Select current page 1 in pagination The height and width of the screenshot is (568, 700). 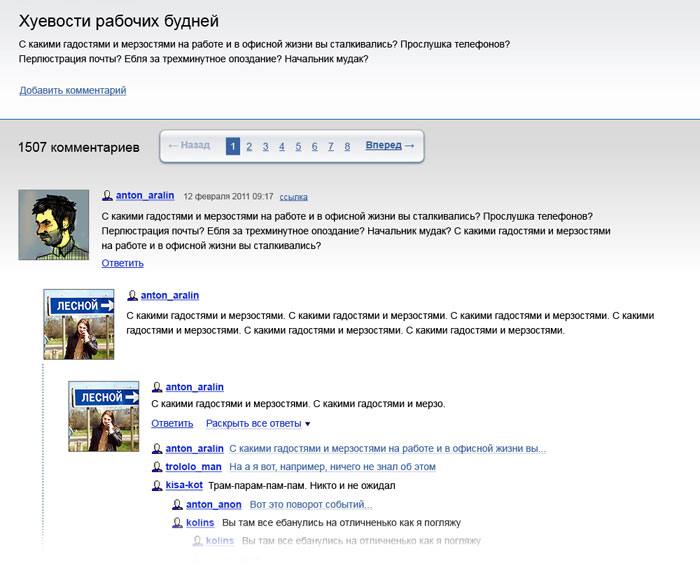point(233,146)
